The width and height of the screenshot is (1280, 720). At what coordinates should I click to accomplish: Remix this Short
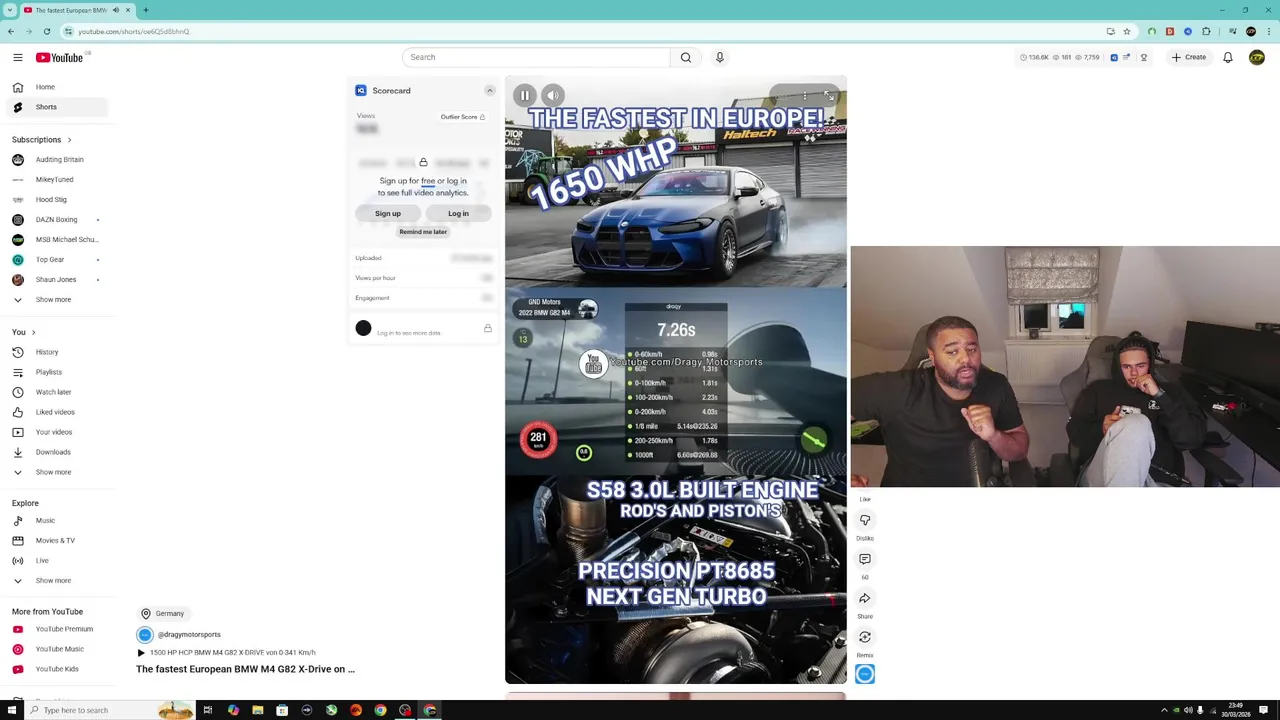coord(865,637)
